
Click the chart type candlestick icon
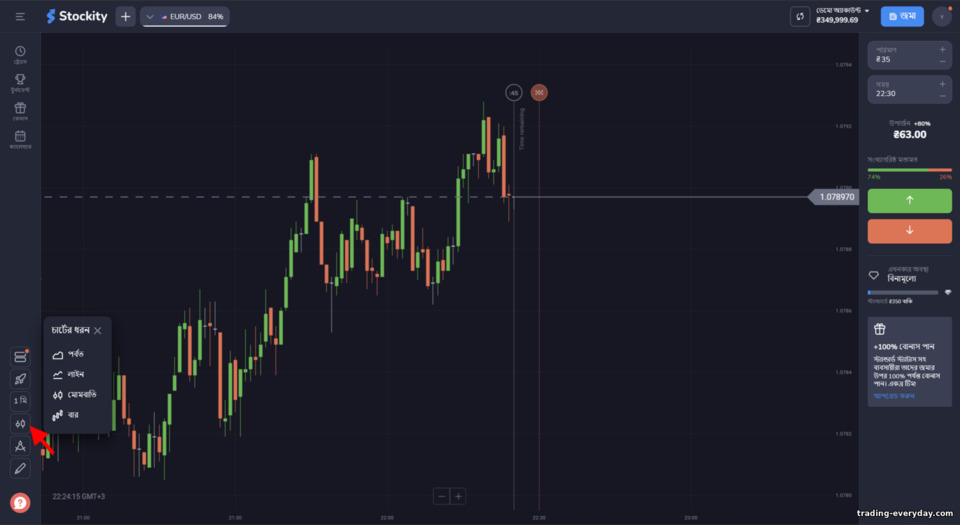click(x=20, y=423)
